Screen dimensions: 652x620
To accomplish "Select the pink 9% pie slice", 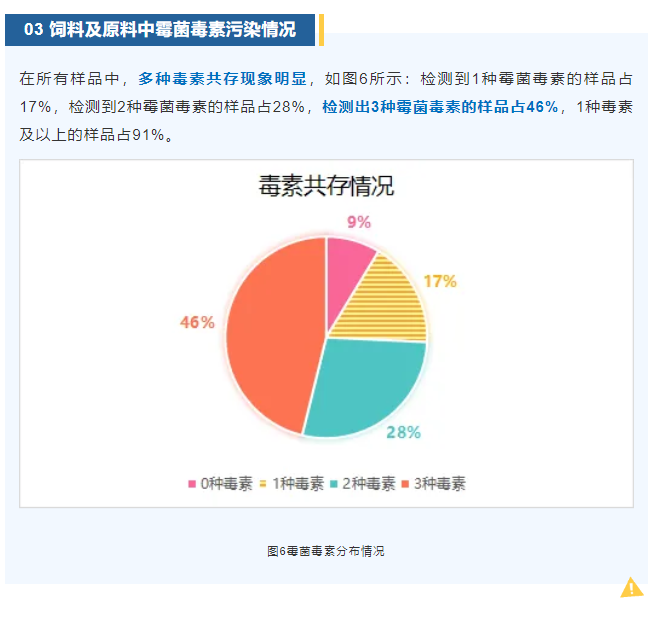I will click(345, 272).
